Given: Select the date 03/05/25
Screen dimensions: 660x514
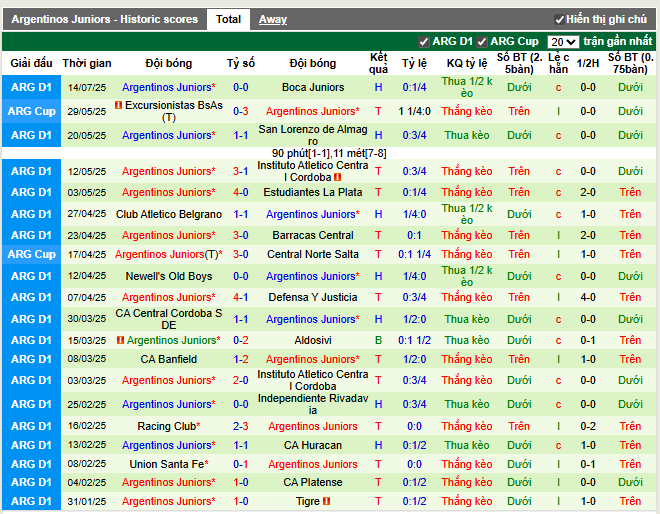Looking at the screenshot, I should point(87,192).
